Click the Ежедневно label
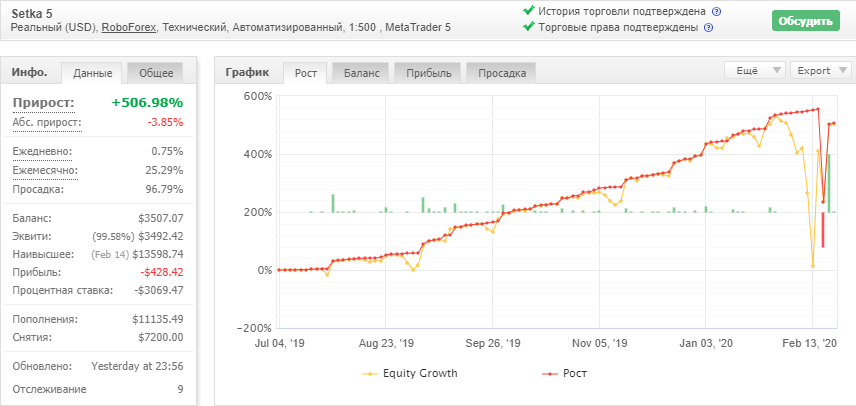856x406 pixels. (x=42, y=151)
